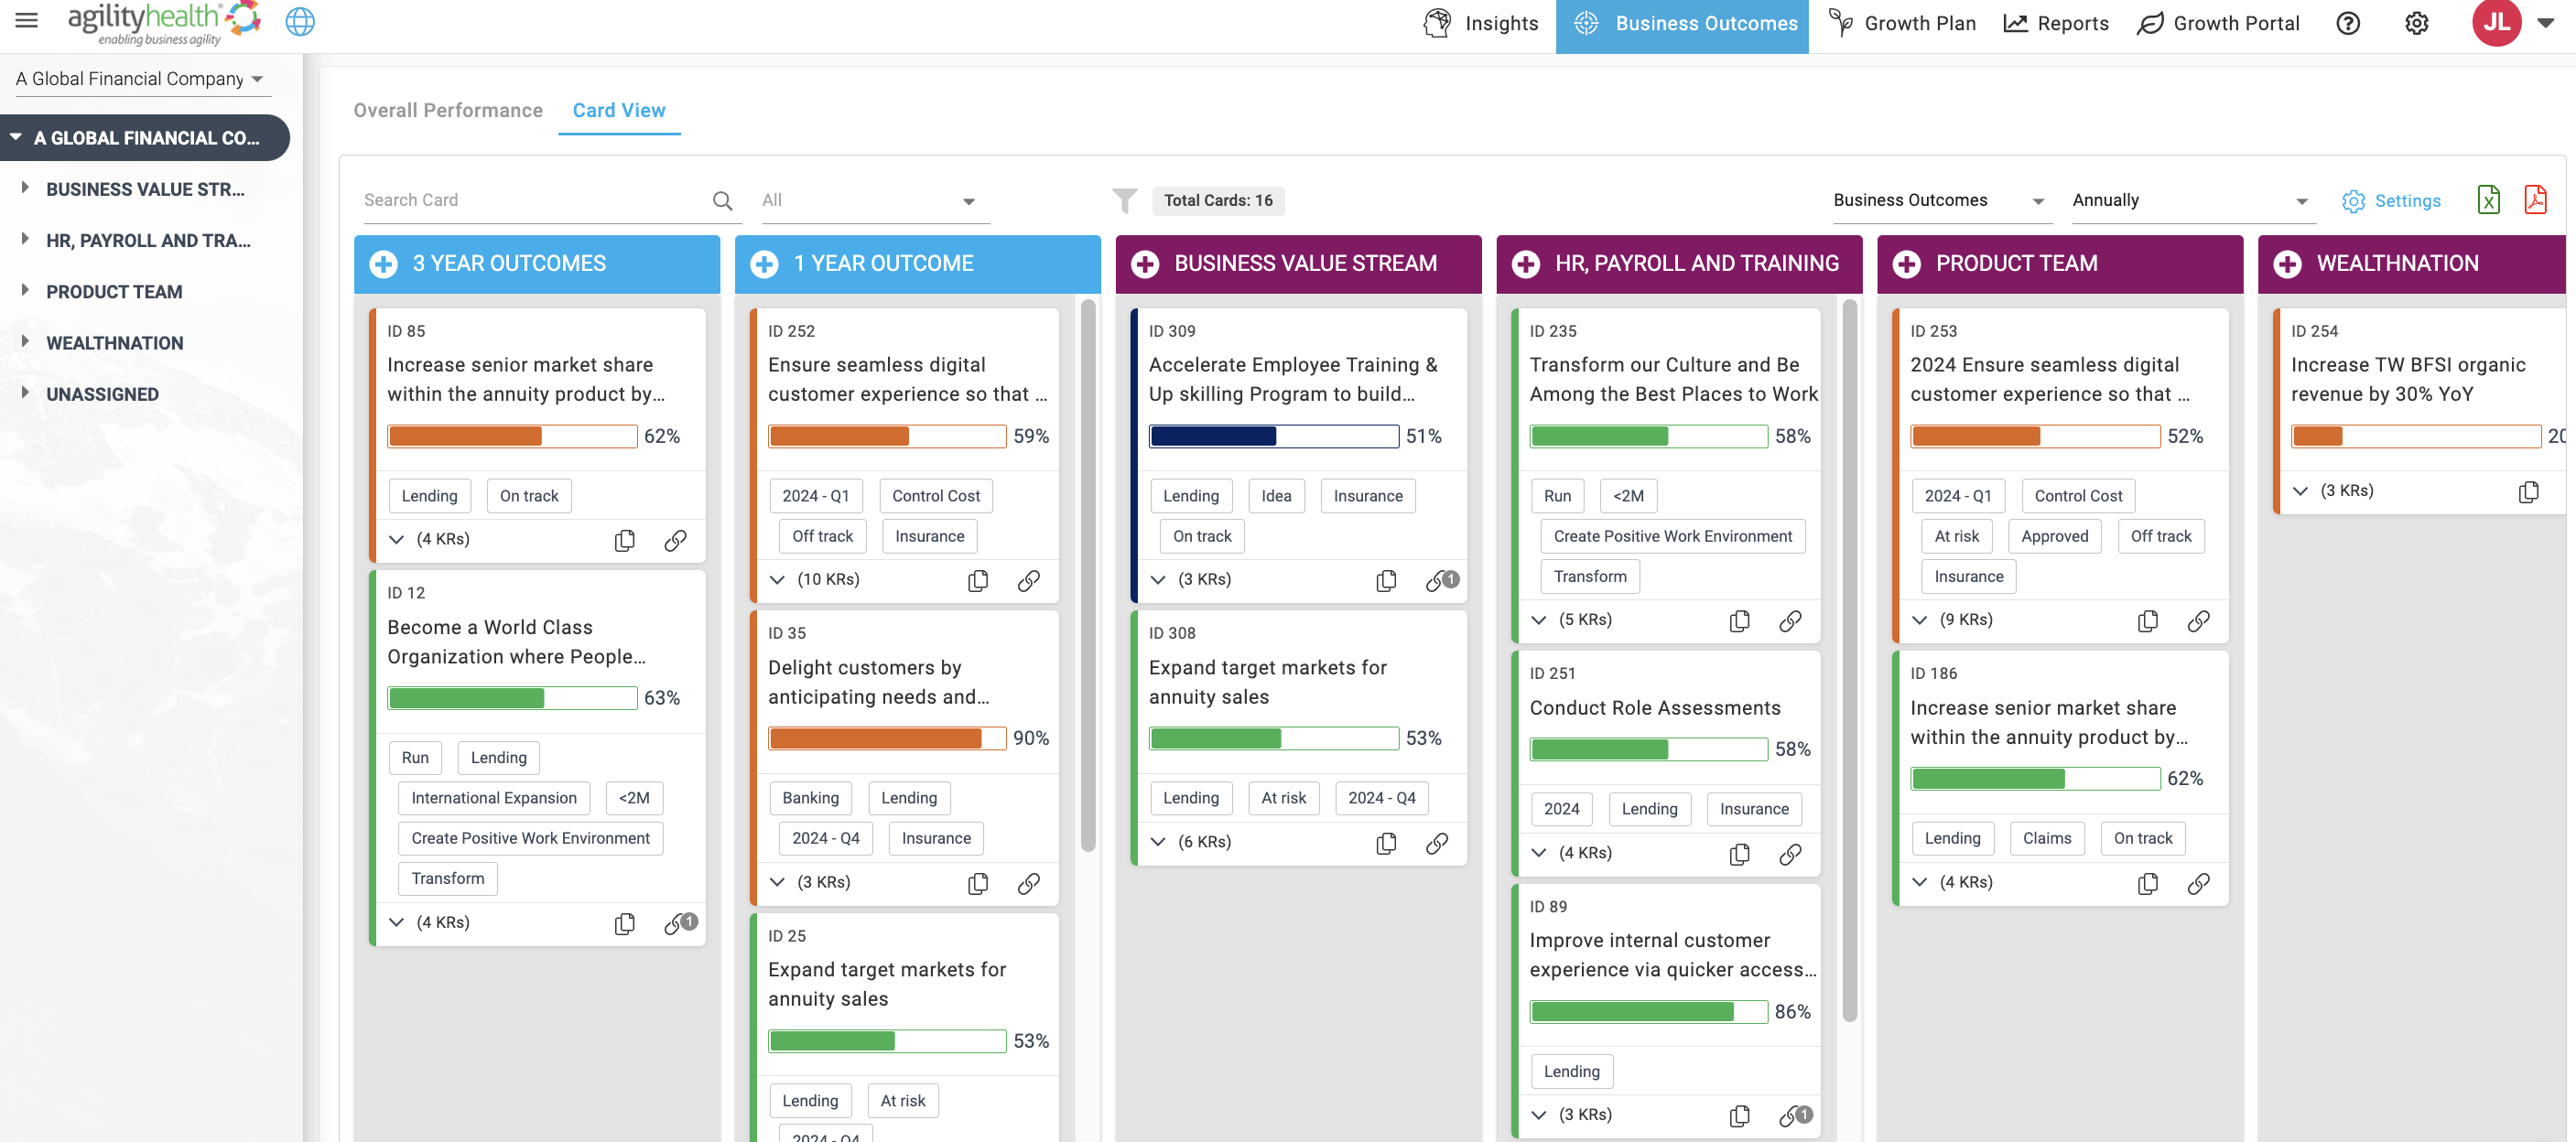Open card view Settings link
Image resolution: width=2576 pixels, height=1142 pixels.
(x=2391, y=201)
